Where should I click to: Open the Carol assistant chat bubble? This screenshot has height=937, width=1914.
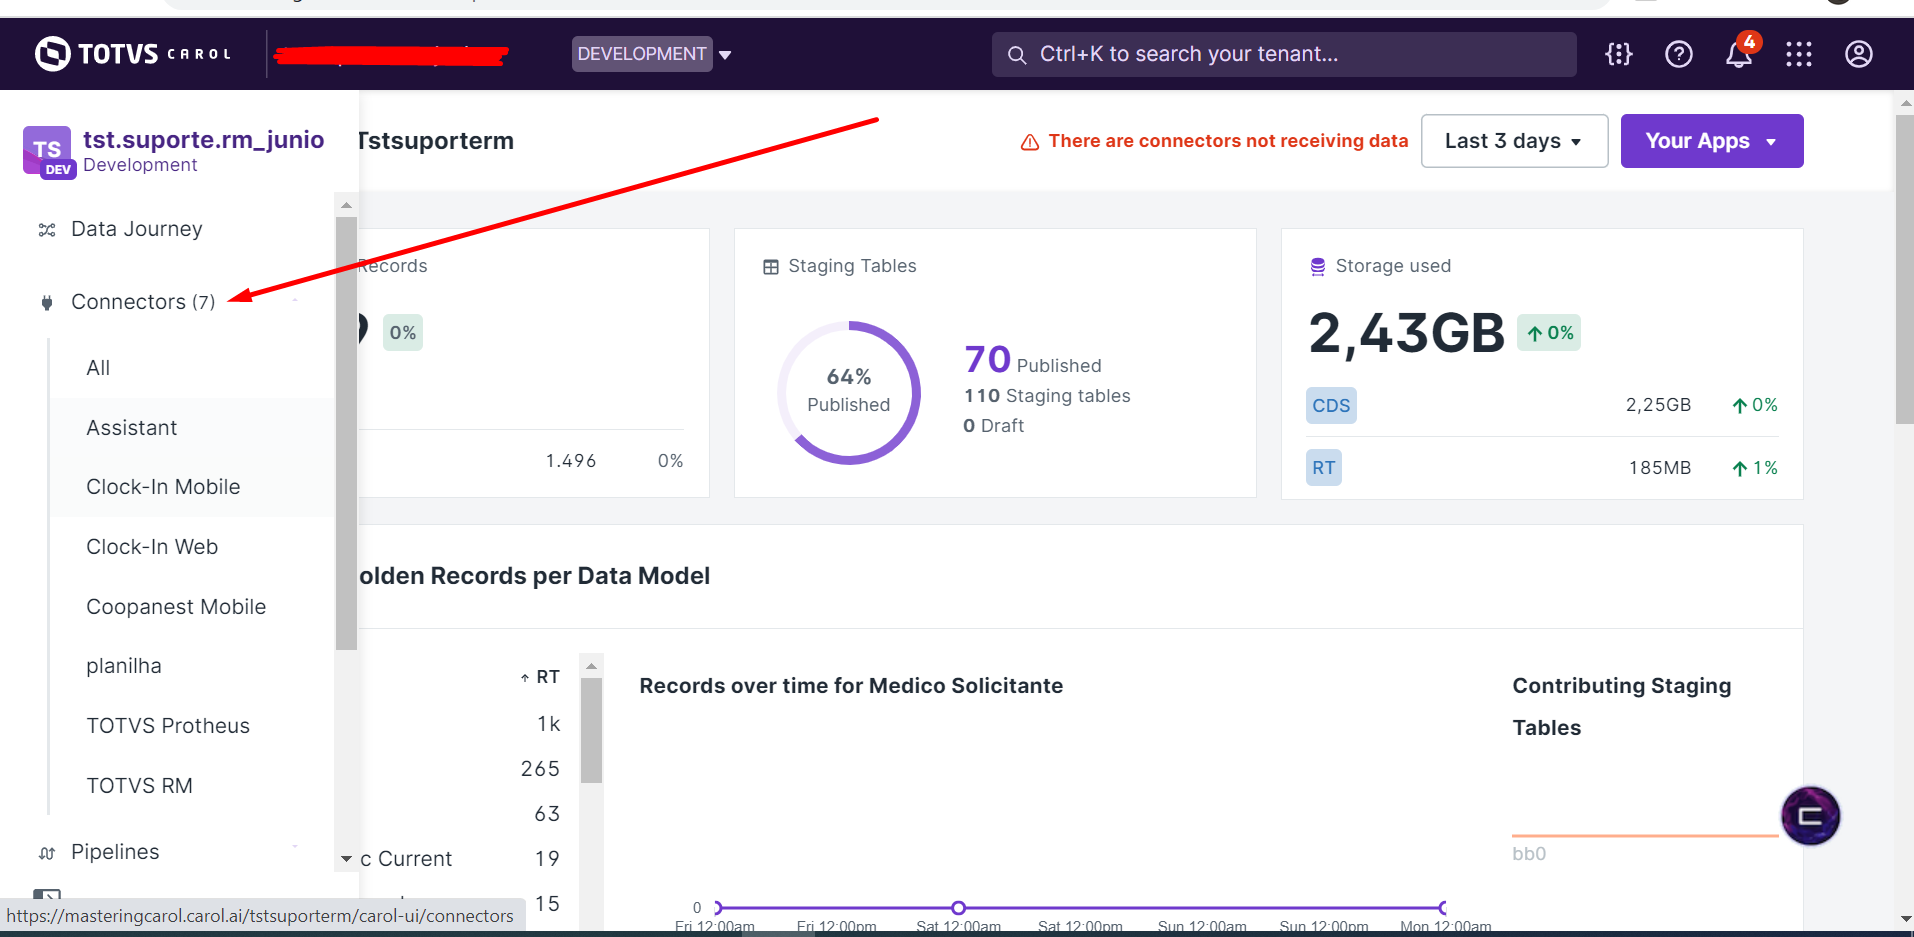(x=1810, y=816)
